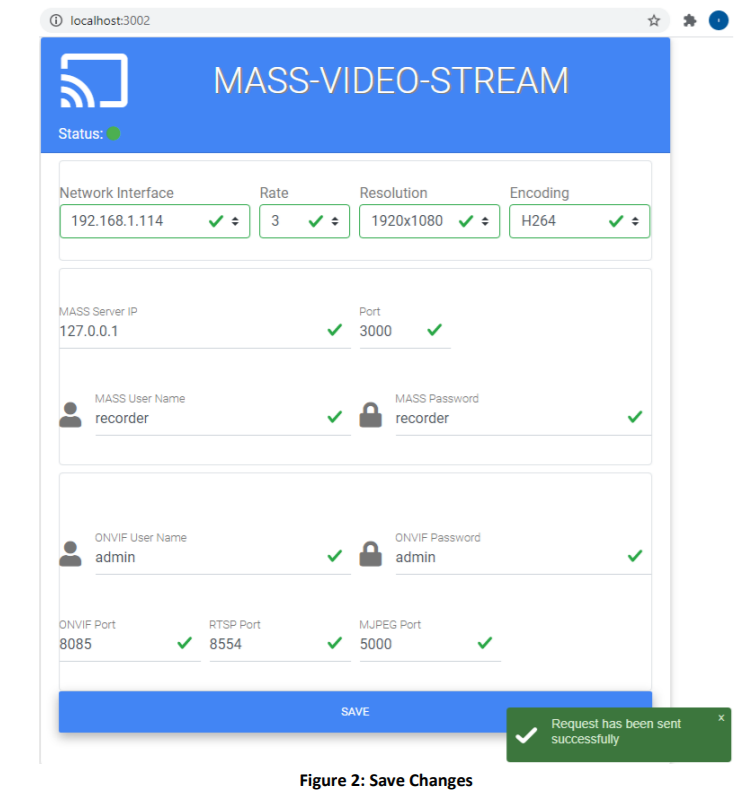Open the Rate dropdown
Image resolution: width=742 pixels, height=802 pixels.
coord(304,221)
